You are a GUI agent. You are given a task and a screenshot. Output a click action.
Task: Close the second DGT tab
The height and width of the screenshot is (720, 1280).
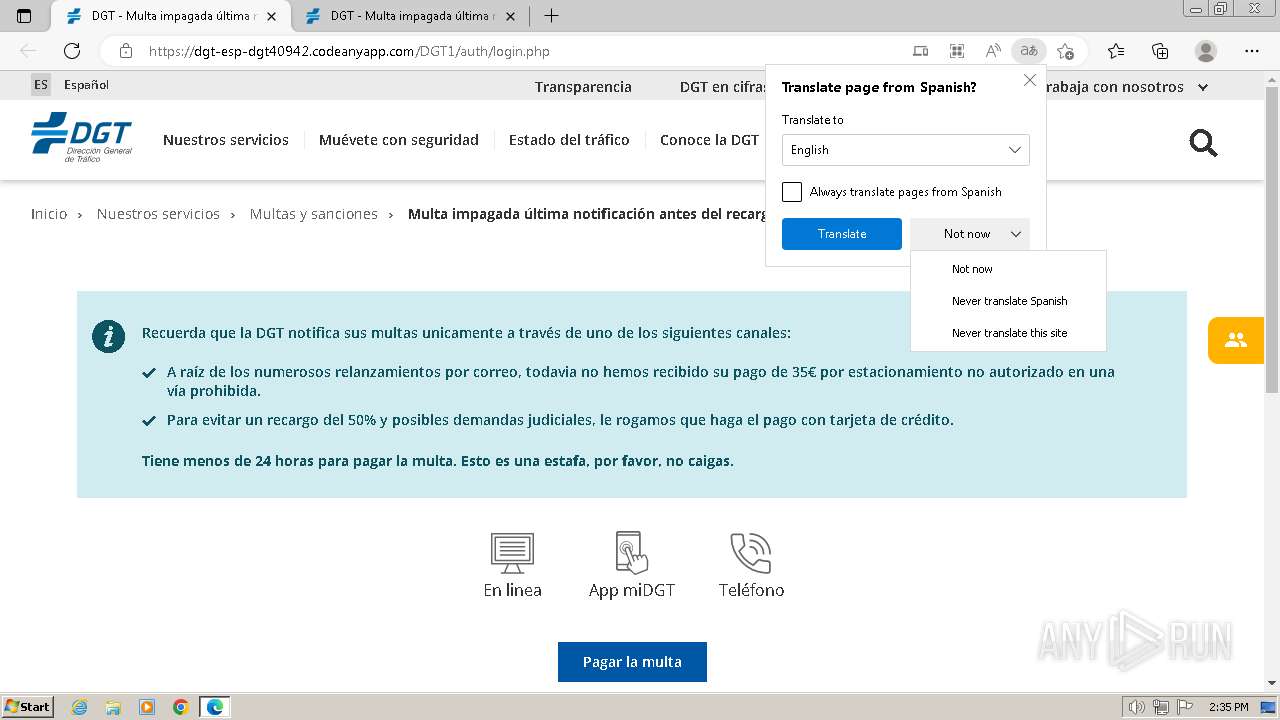[x=511, y=17]
